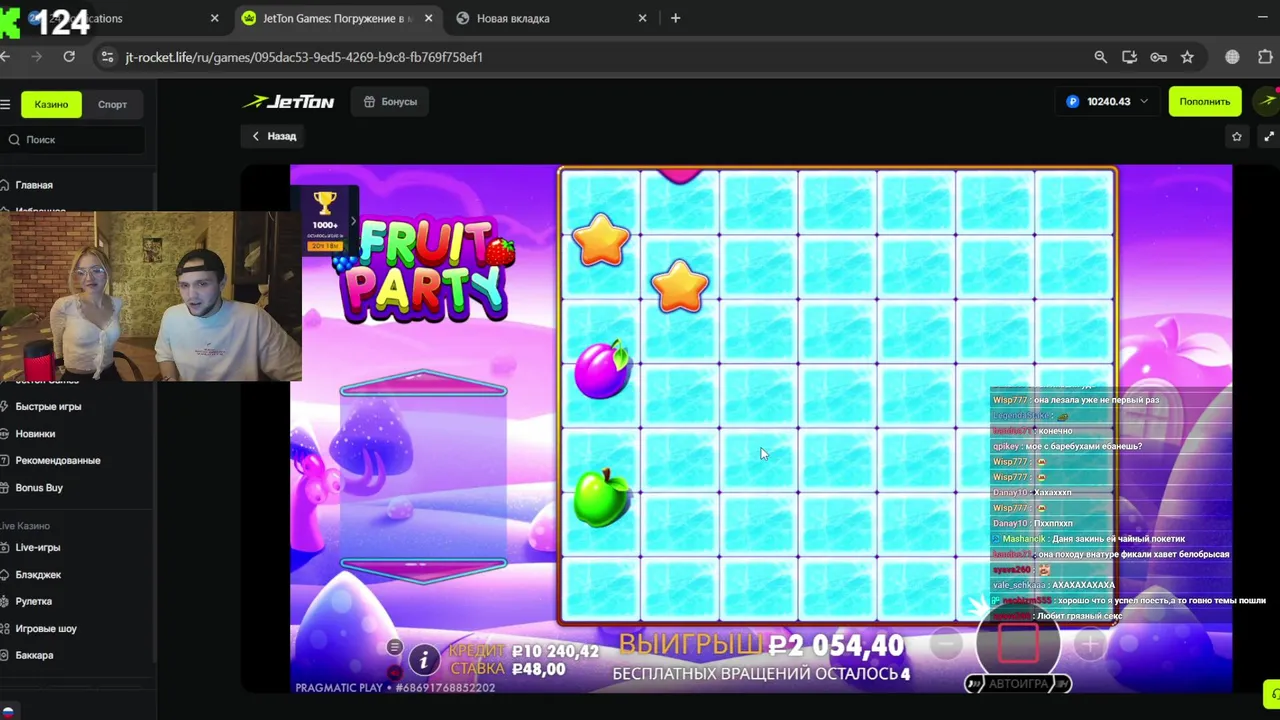Open the profile avatar in the header

click(1268, 101)
